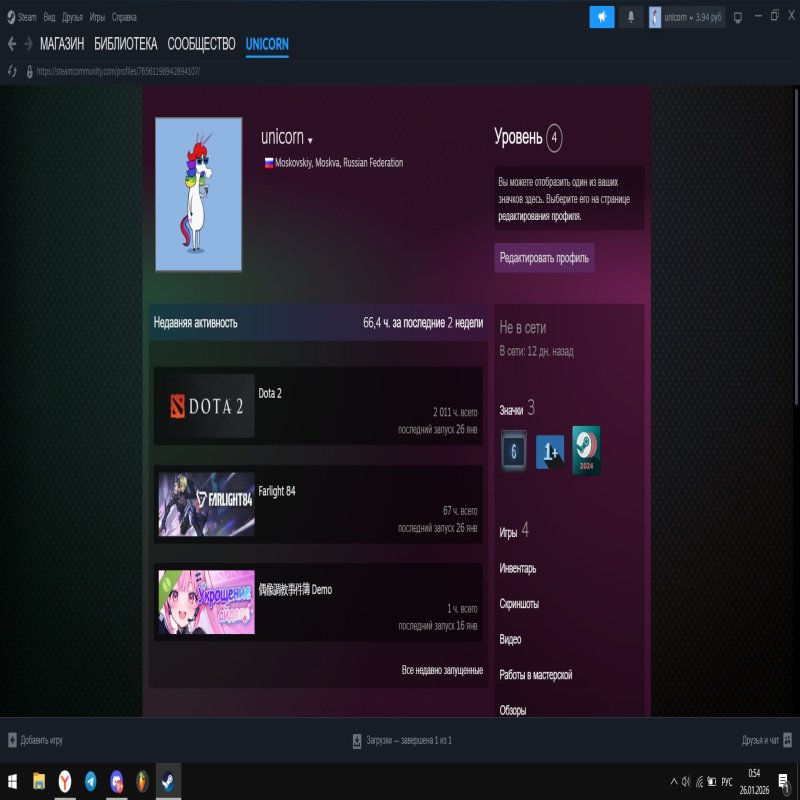Open the Все недавно запущенные link

point(442,670)
